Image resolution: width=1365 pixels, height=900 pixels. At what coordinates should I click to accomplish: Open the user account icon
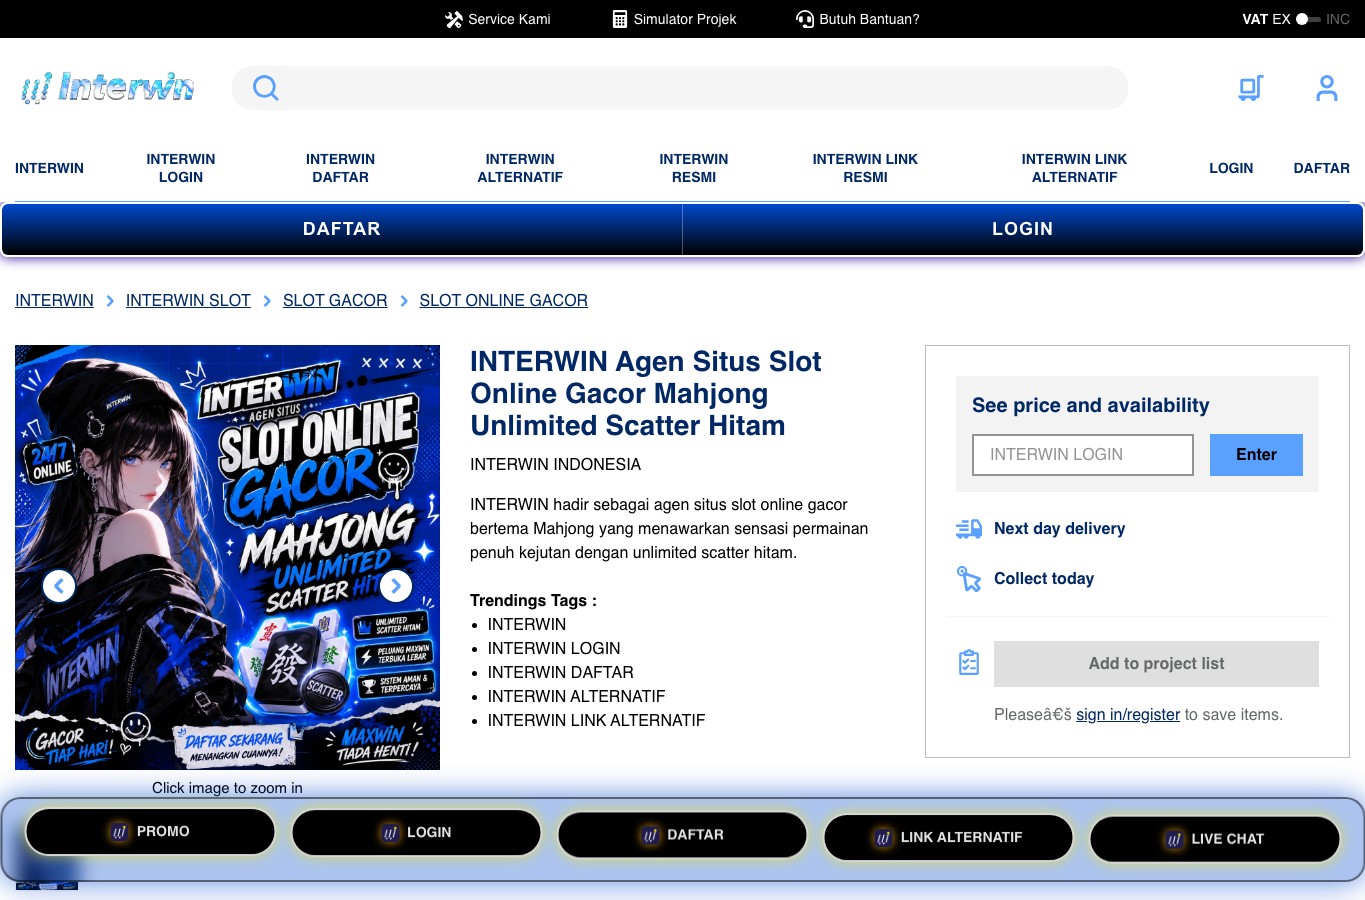coord(1326,88)
